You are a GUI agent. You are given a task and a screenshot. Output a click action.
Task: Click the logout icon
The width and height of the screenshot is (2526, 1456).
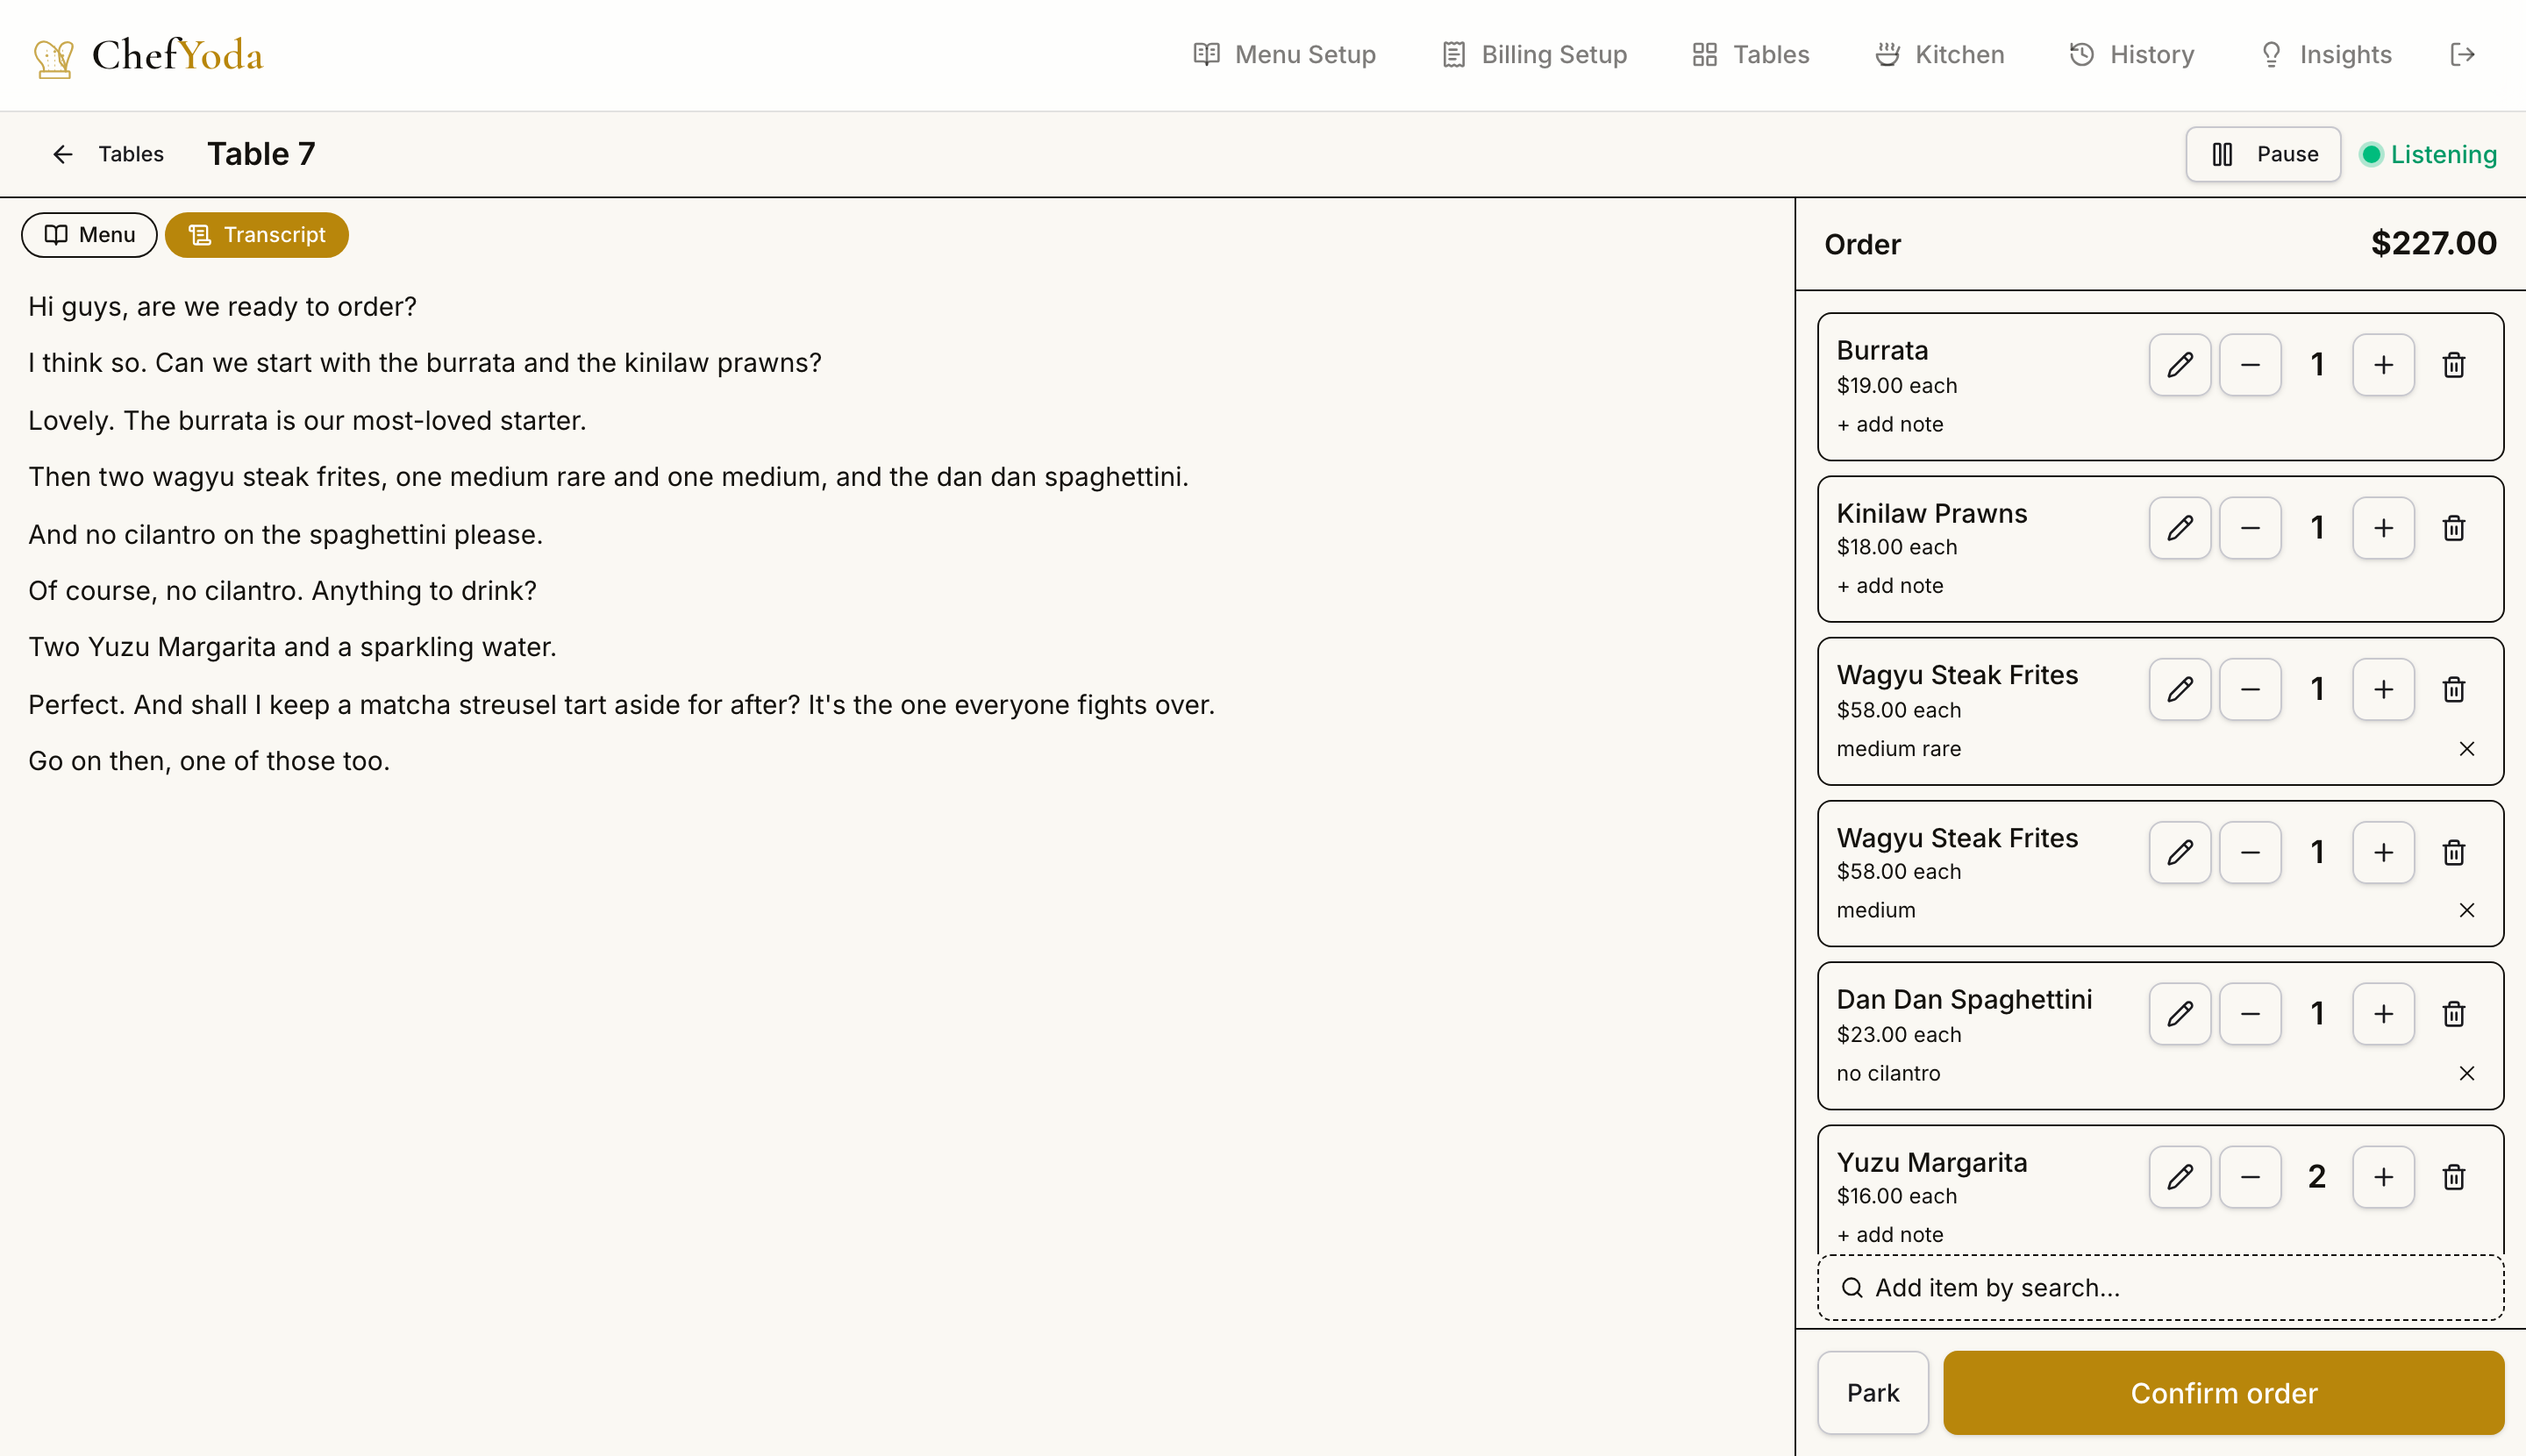(2463, 54)
